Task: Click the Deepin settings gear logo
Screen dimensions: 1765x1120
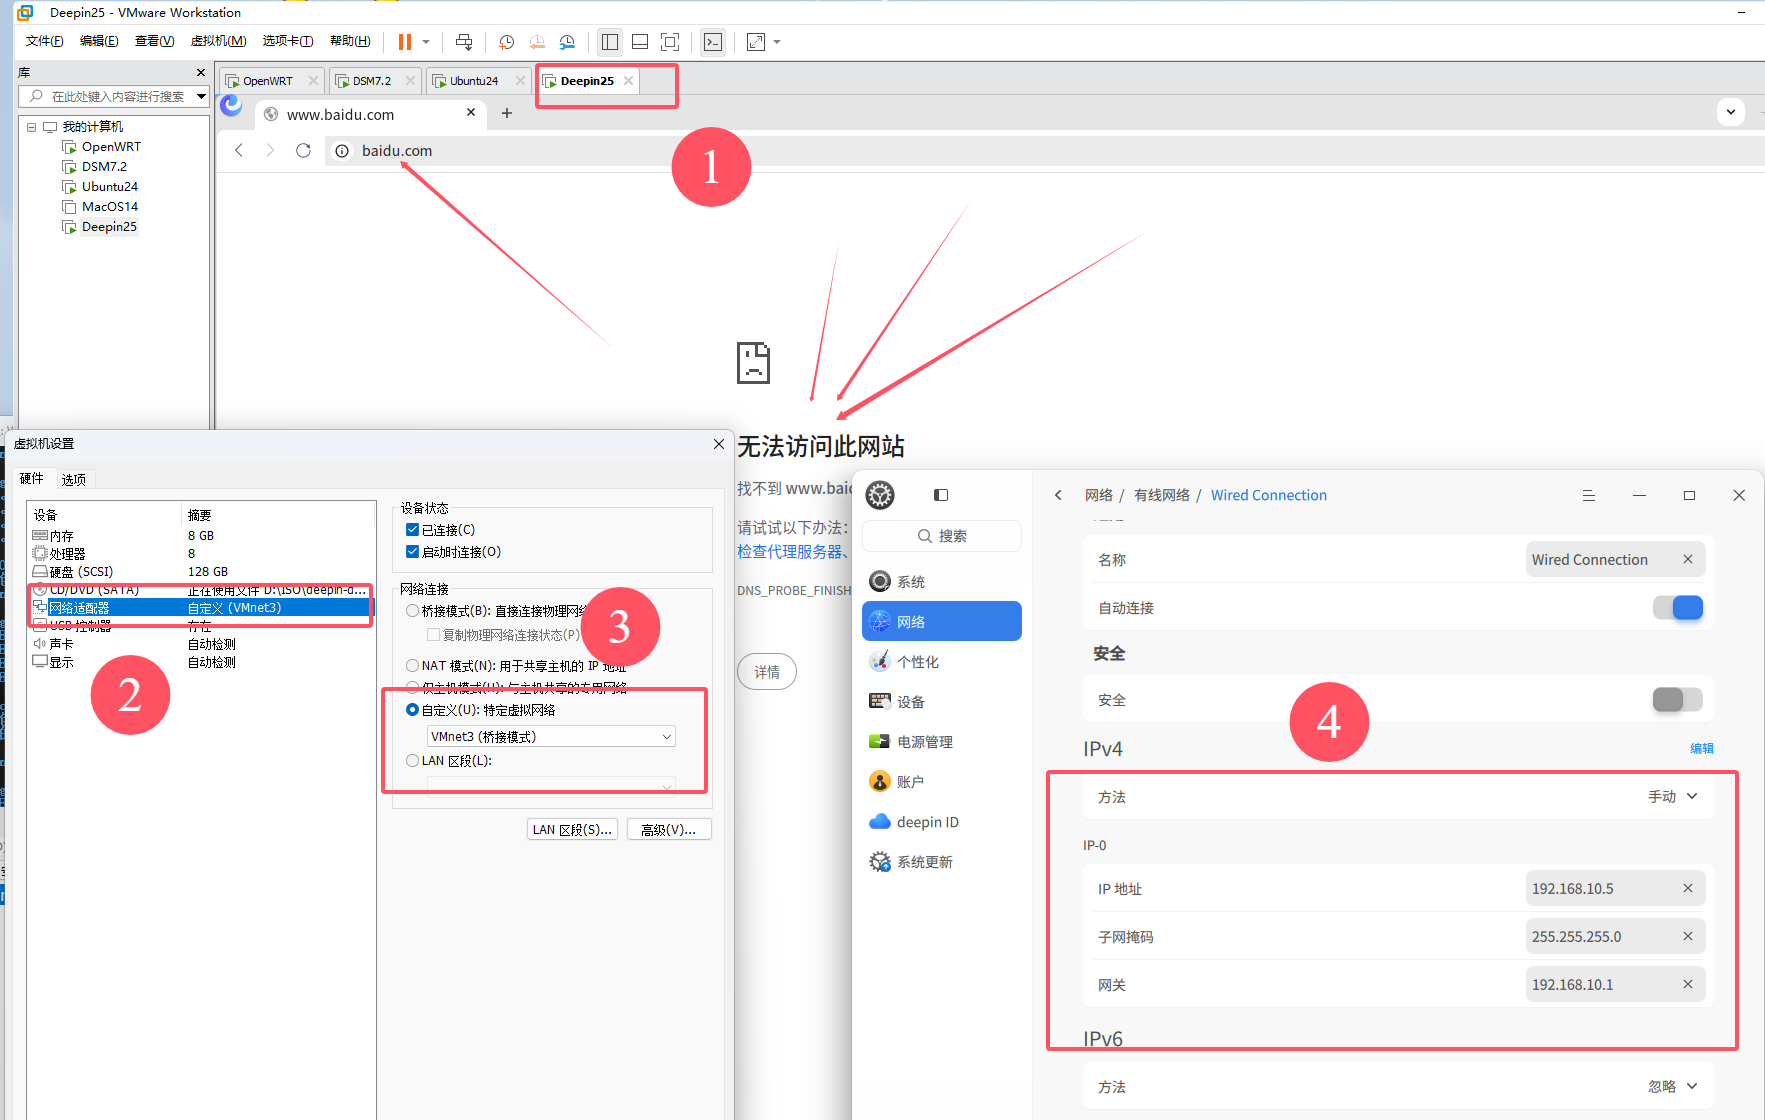Action: pos(880,495)
